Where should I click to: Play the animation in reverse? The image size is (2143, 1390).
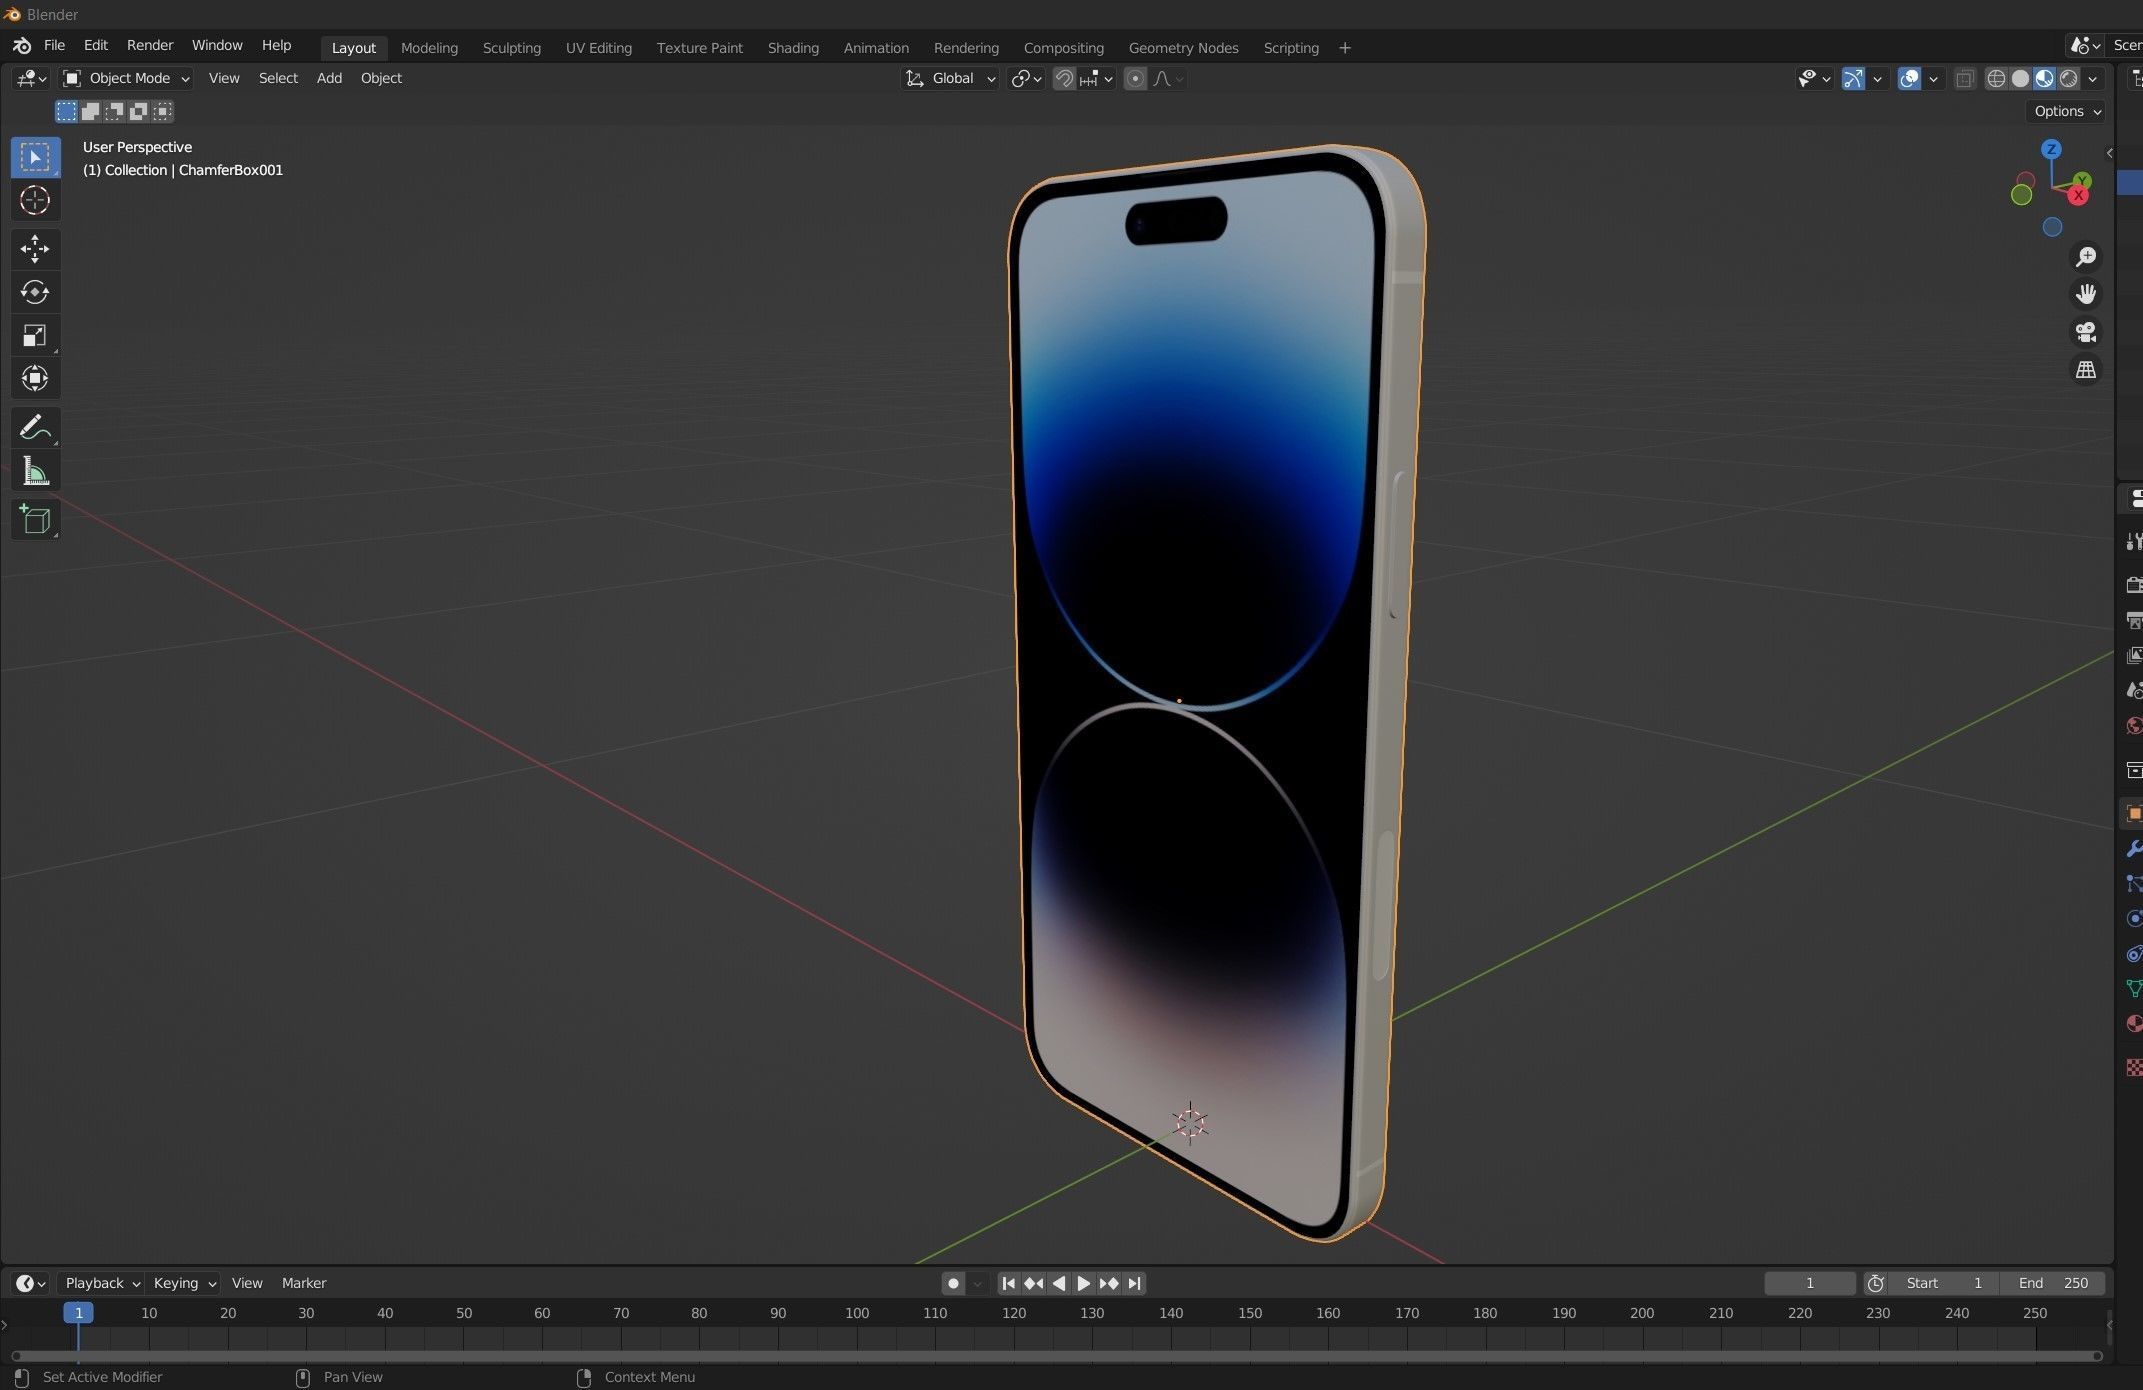pyautogui.click(x=1058, y=1283)
